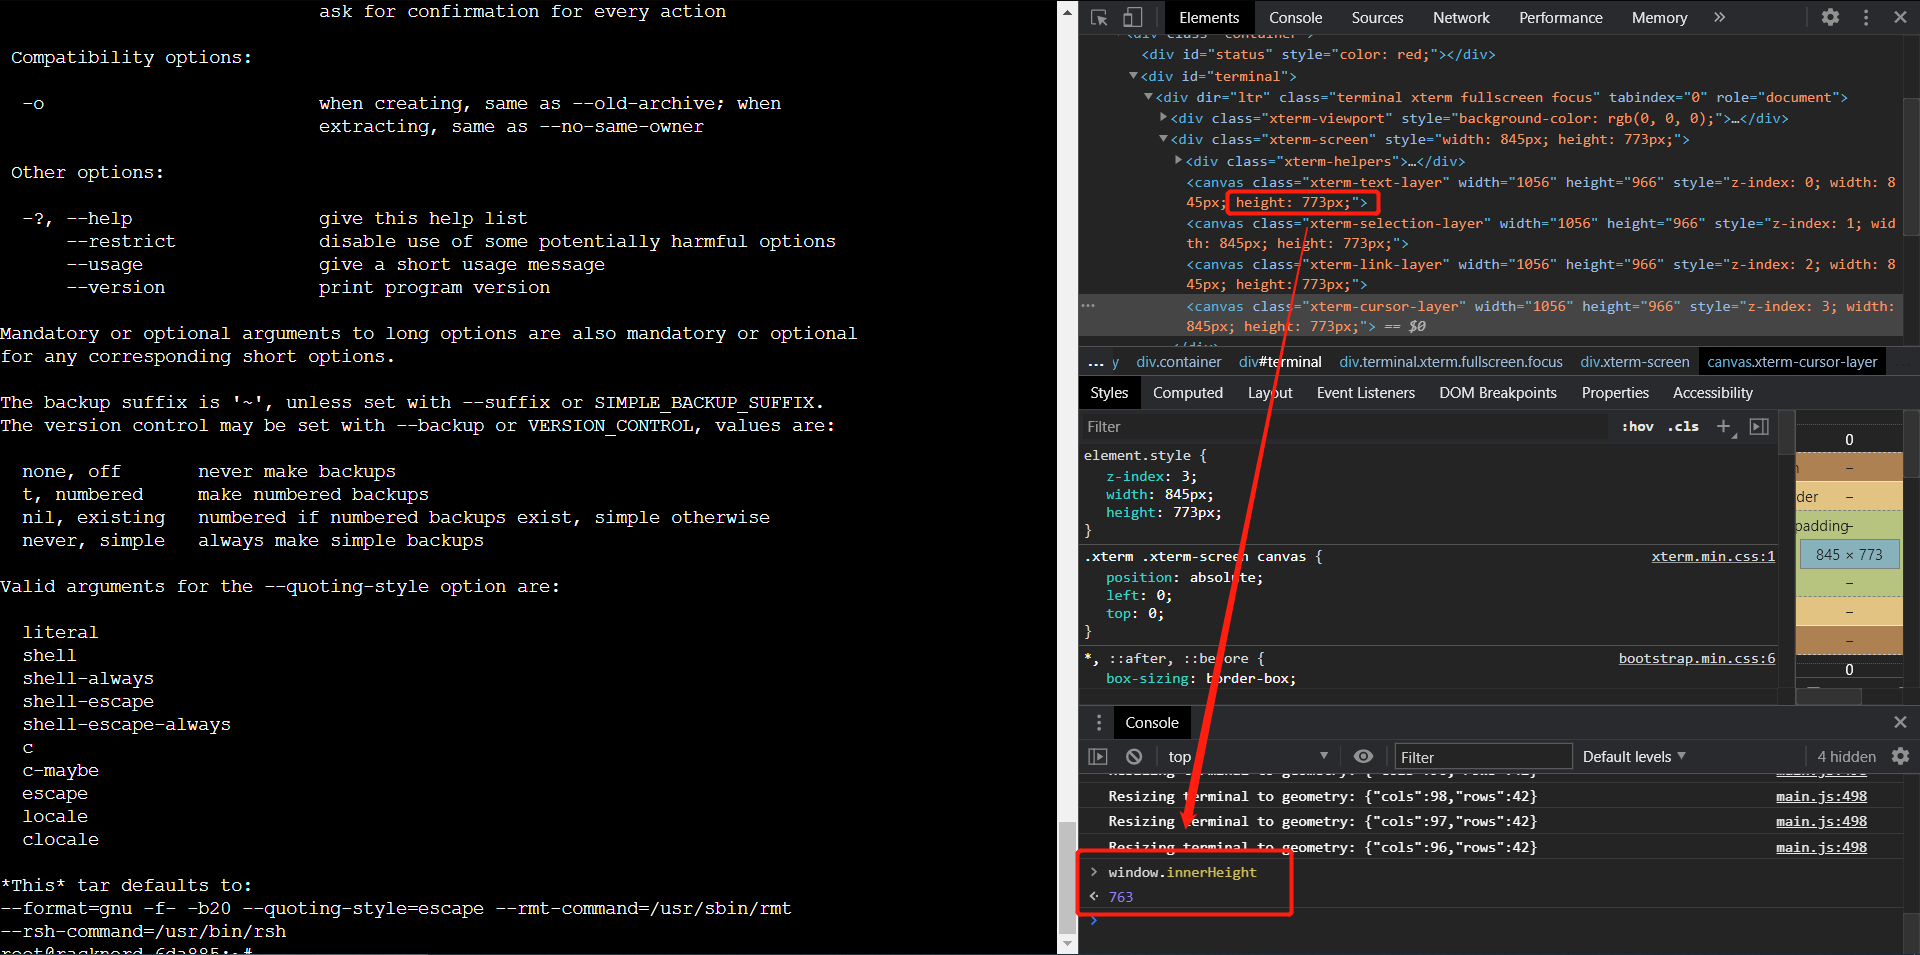
Task: Open the Sources tab
Action: pyautogui.click(x=1377, y=18)
